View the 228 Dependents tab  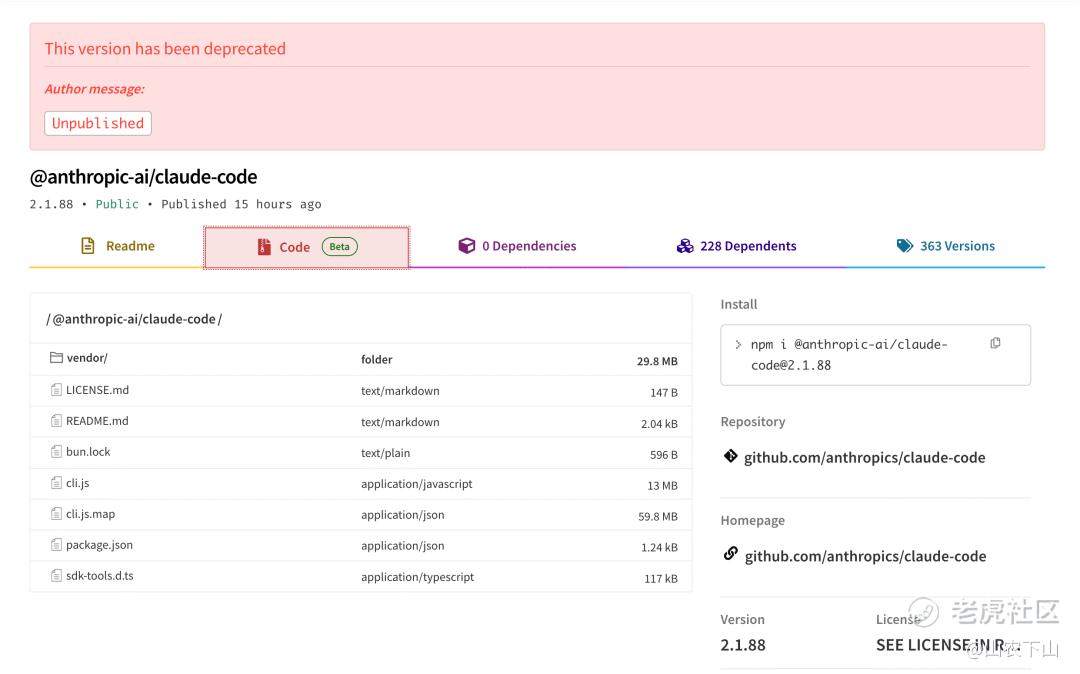coord(736,246)
